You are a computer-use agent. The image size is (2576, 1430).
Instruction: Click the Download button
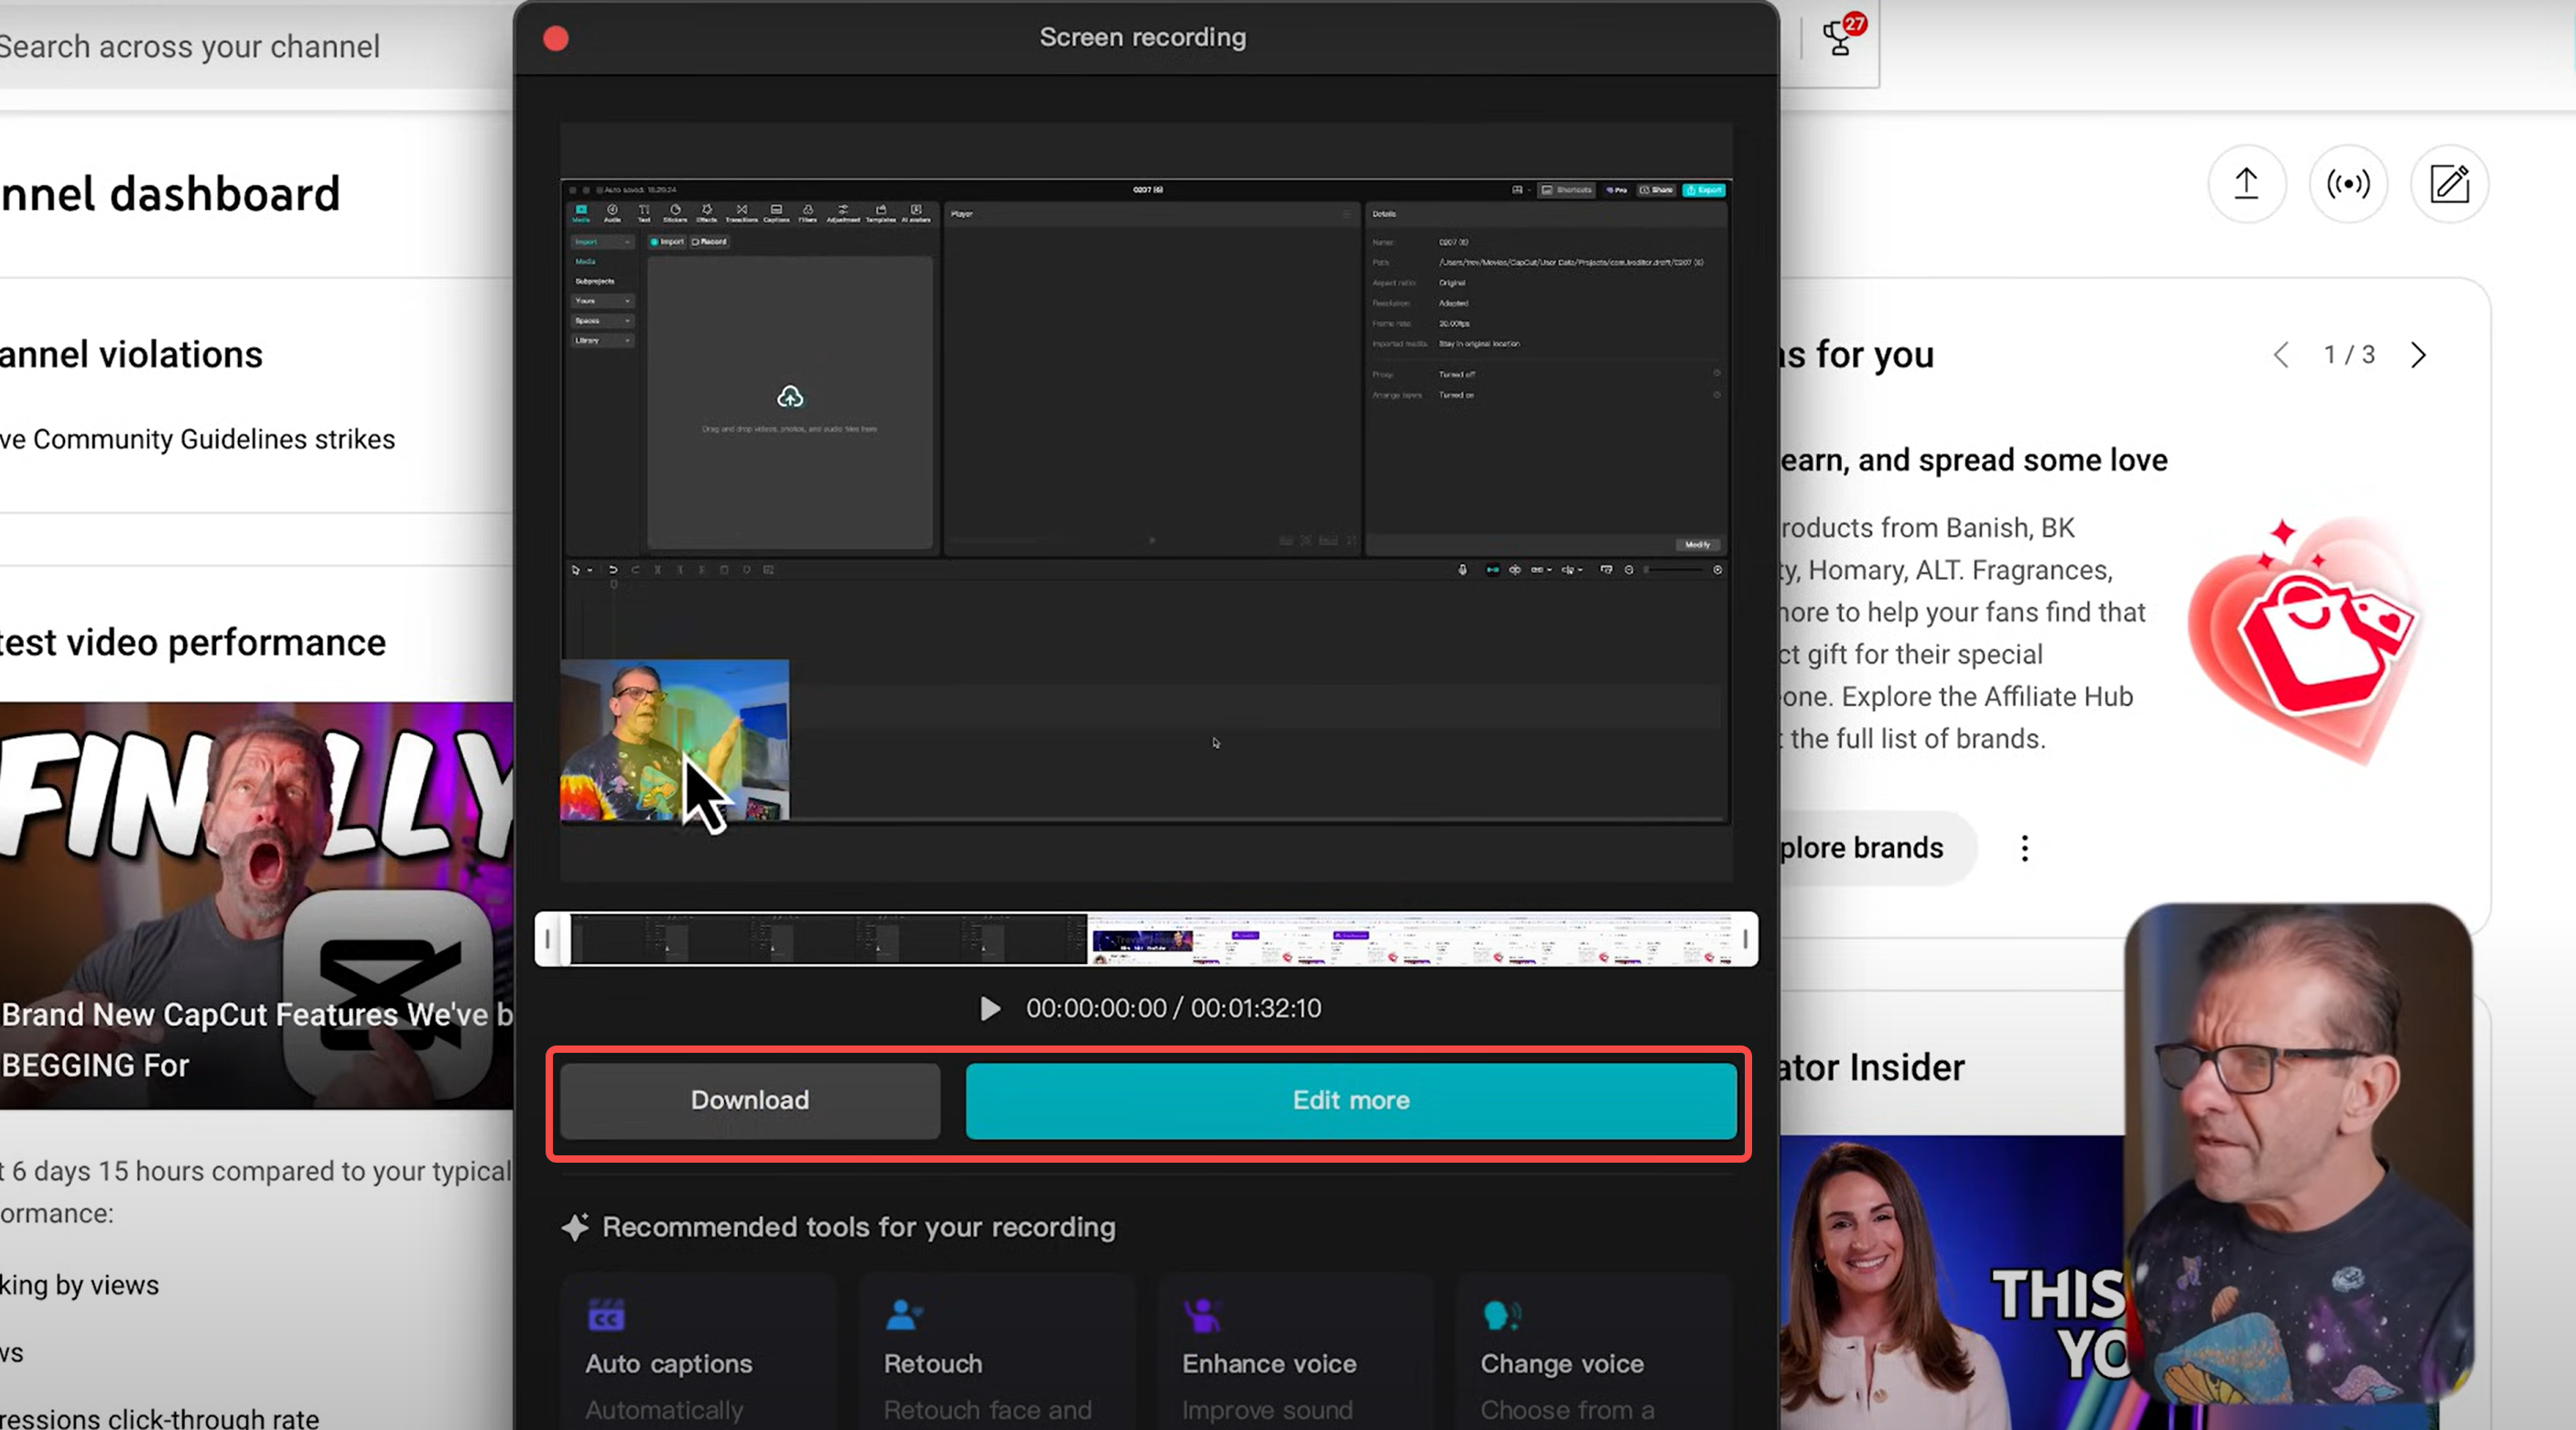(x=749, y=1100)
